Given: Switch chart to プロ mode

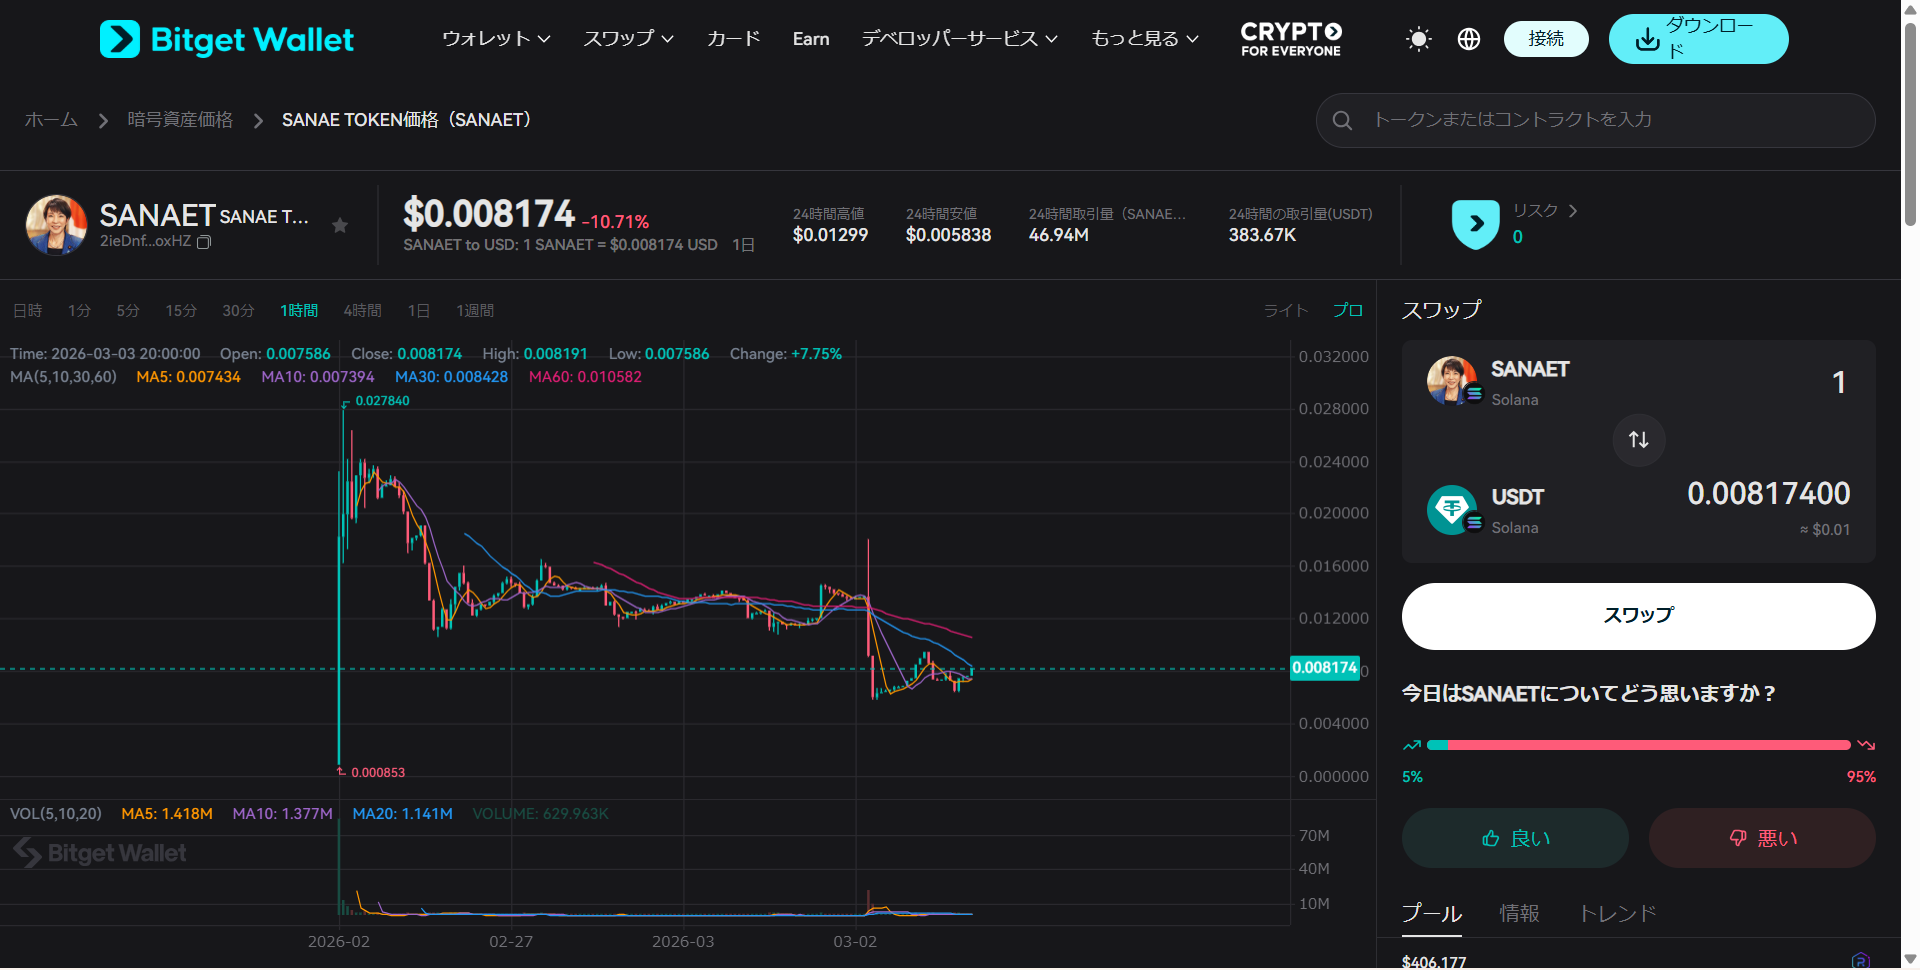Looking at the screenshot, I should tap(1347, 310).
